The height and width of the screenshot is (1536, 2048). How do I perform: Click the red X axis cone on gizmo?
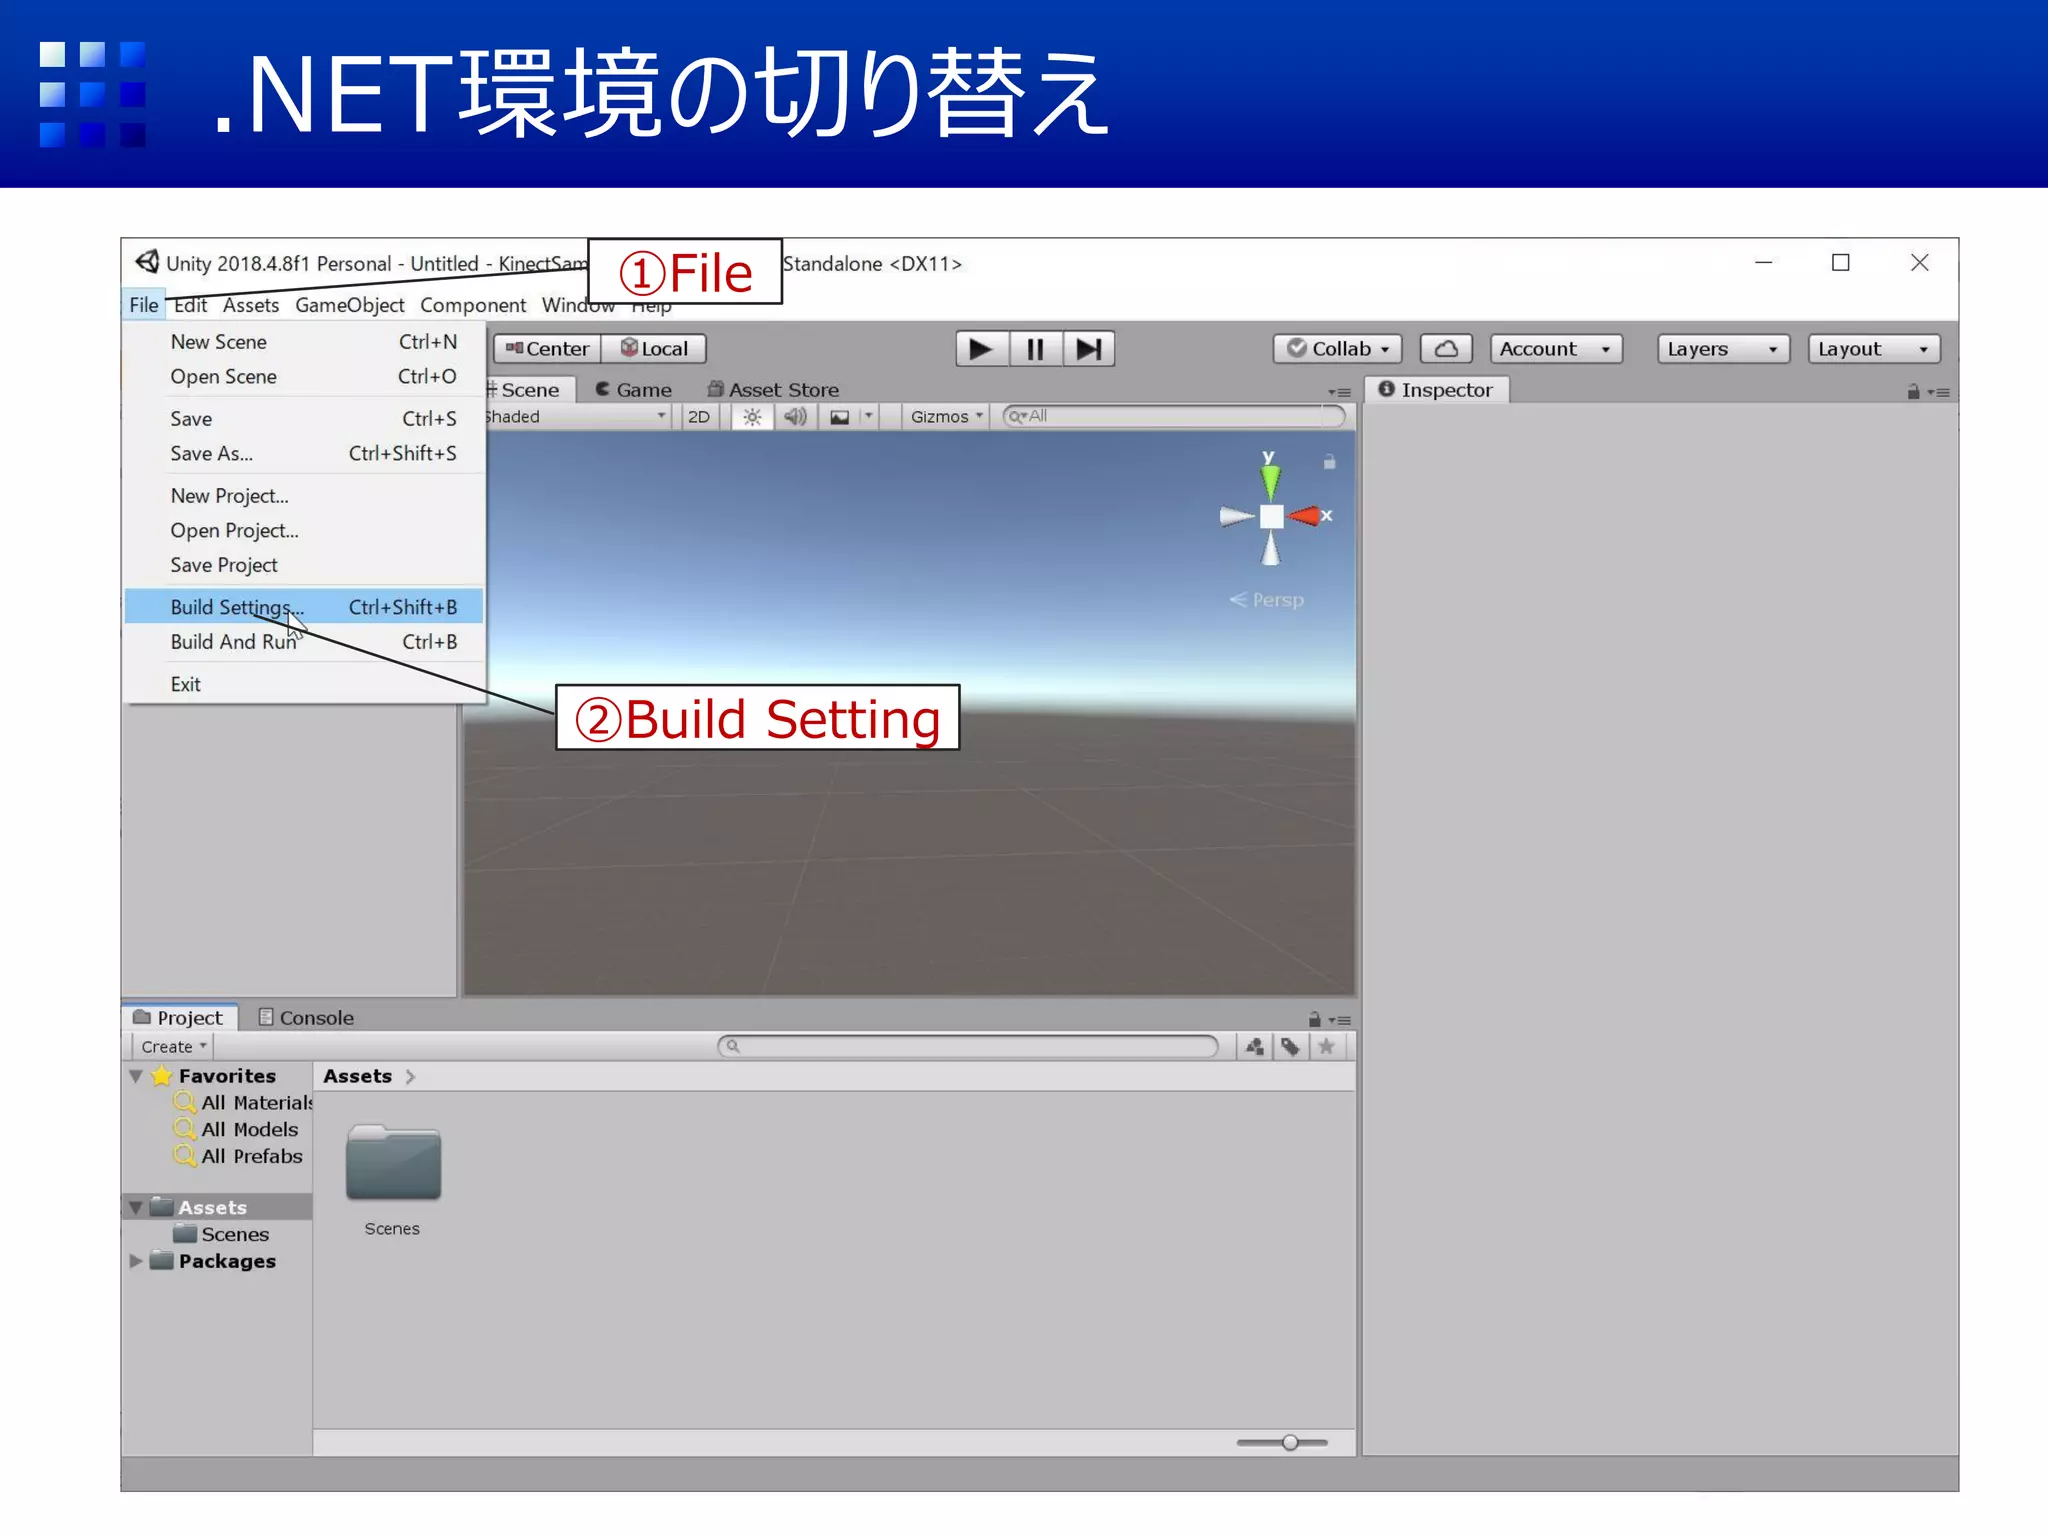tap(1304, 516)
